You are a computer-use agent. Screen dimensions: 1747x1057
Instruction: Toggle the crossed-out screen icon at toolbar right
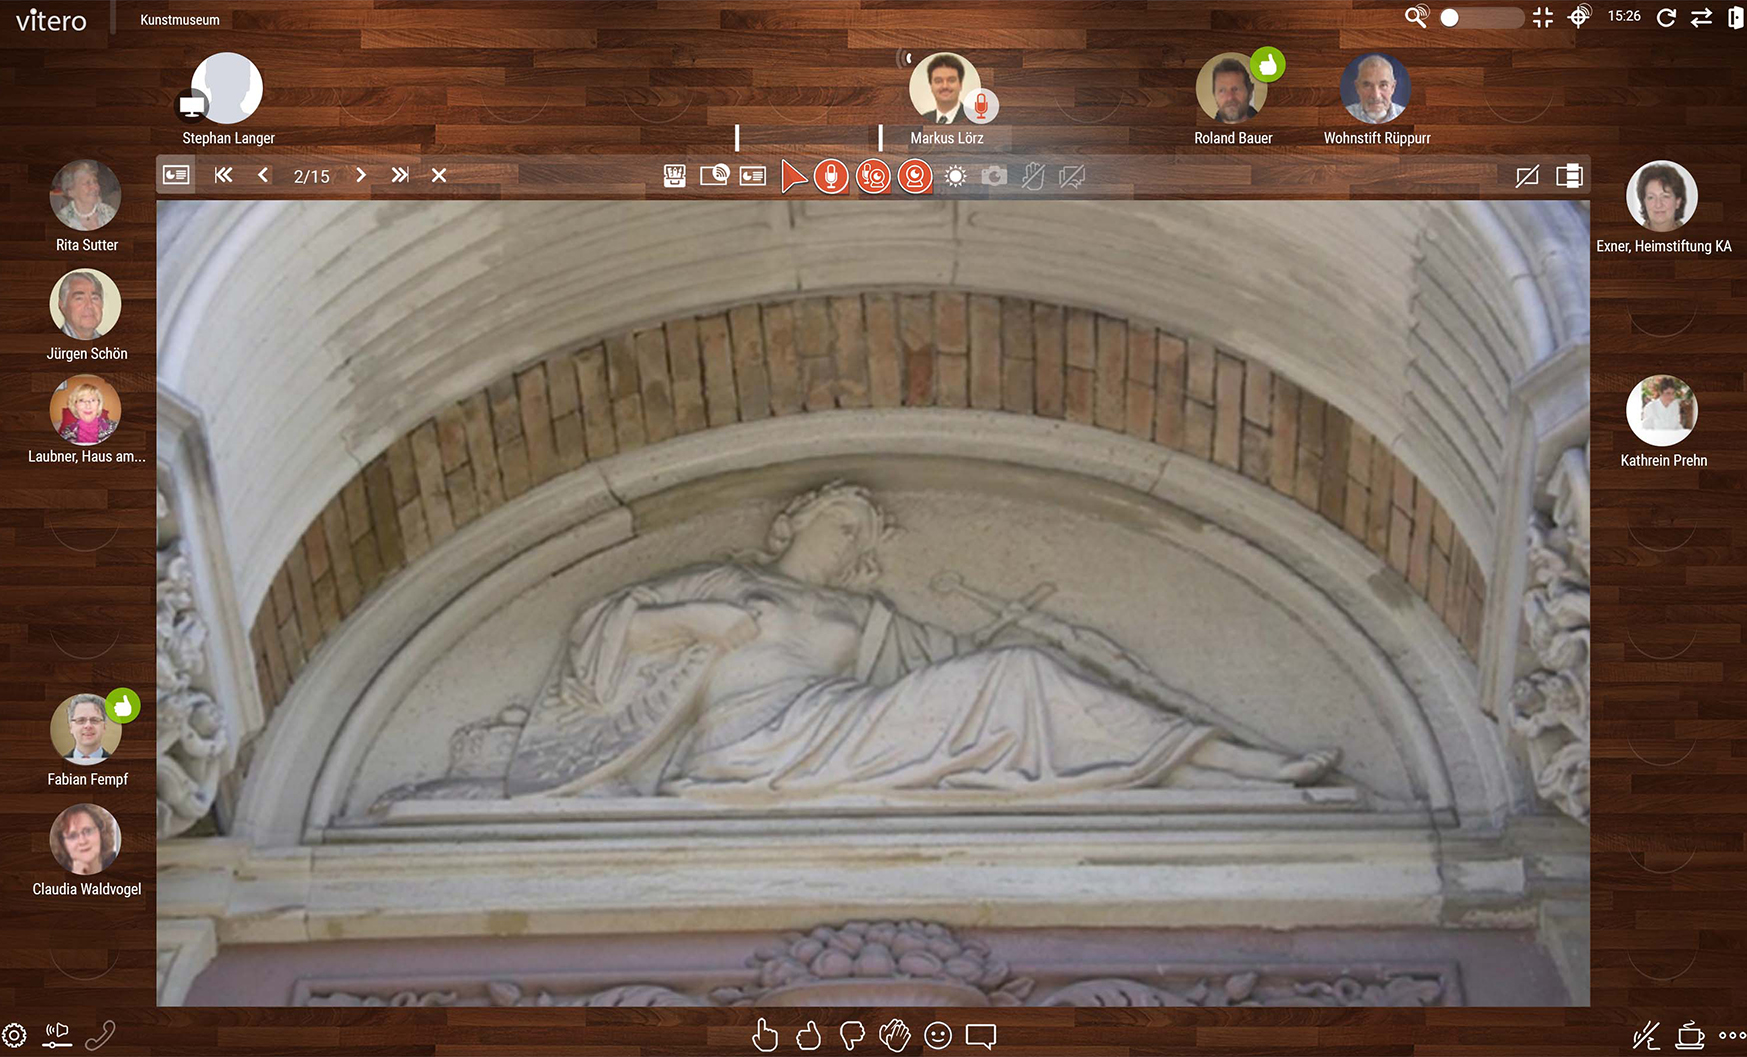click(x=1526, y=177)
